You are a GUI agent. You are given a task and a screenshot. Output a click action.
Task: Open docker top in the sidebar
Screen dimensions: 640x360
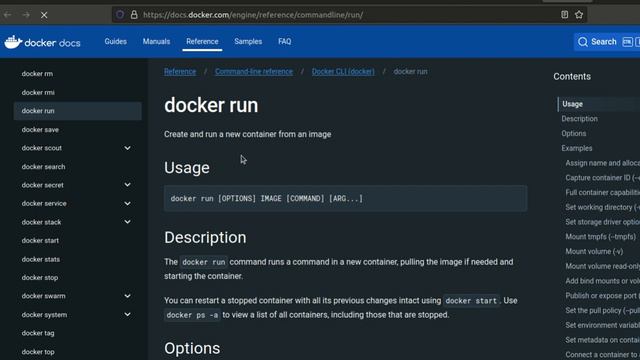(38, 352)
